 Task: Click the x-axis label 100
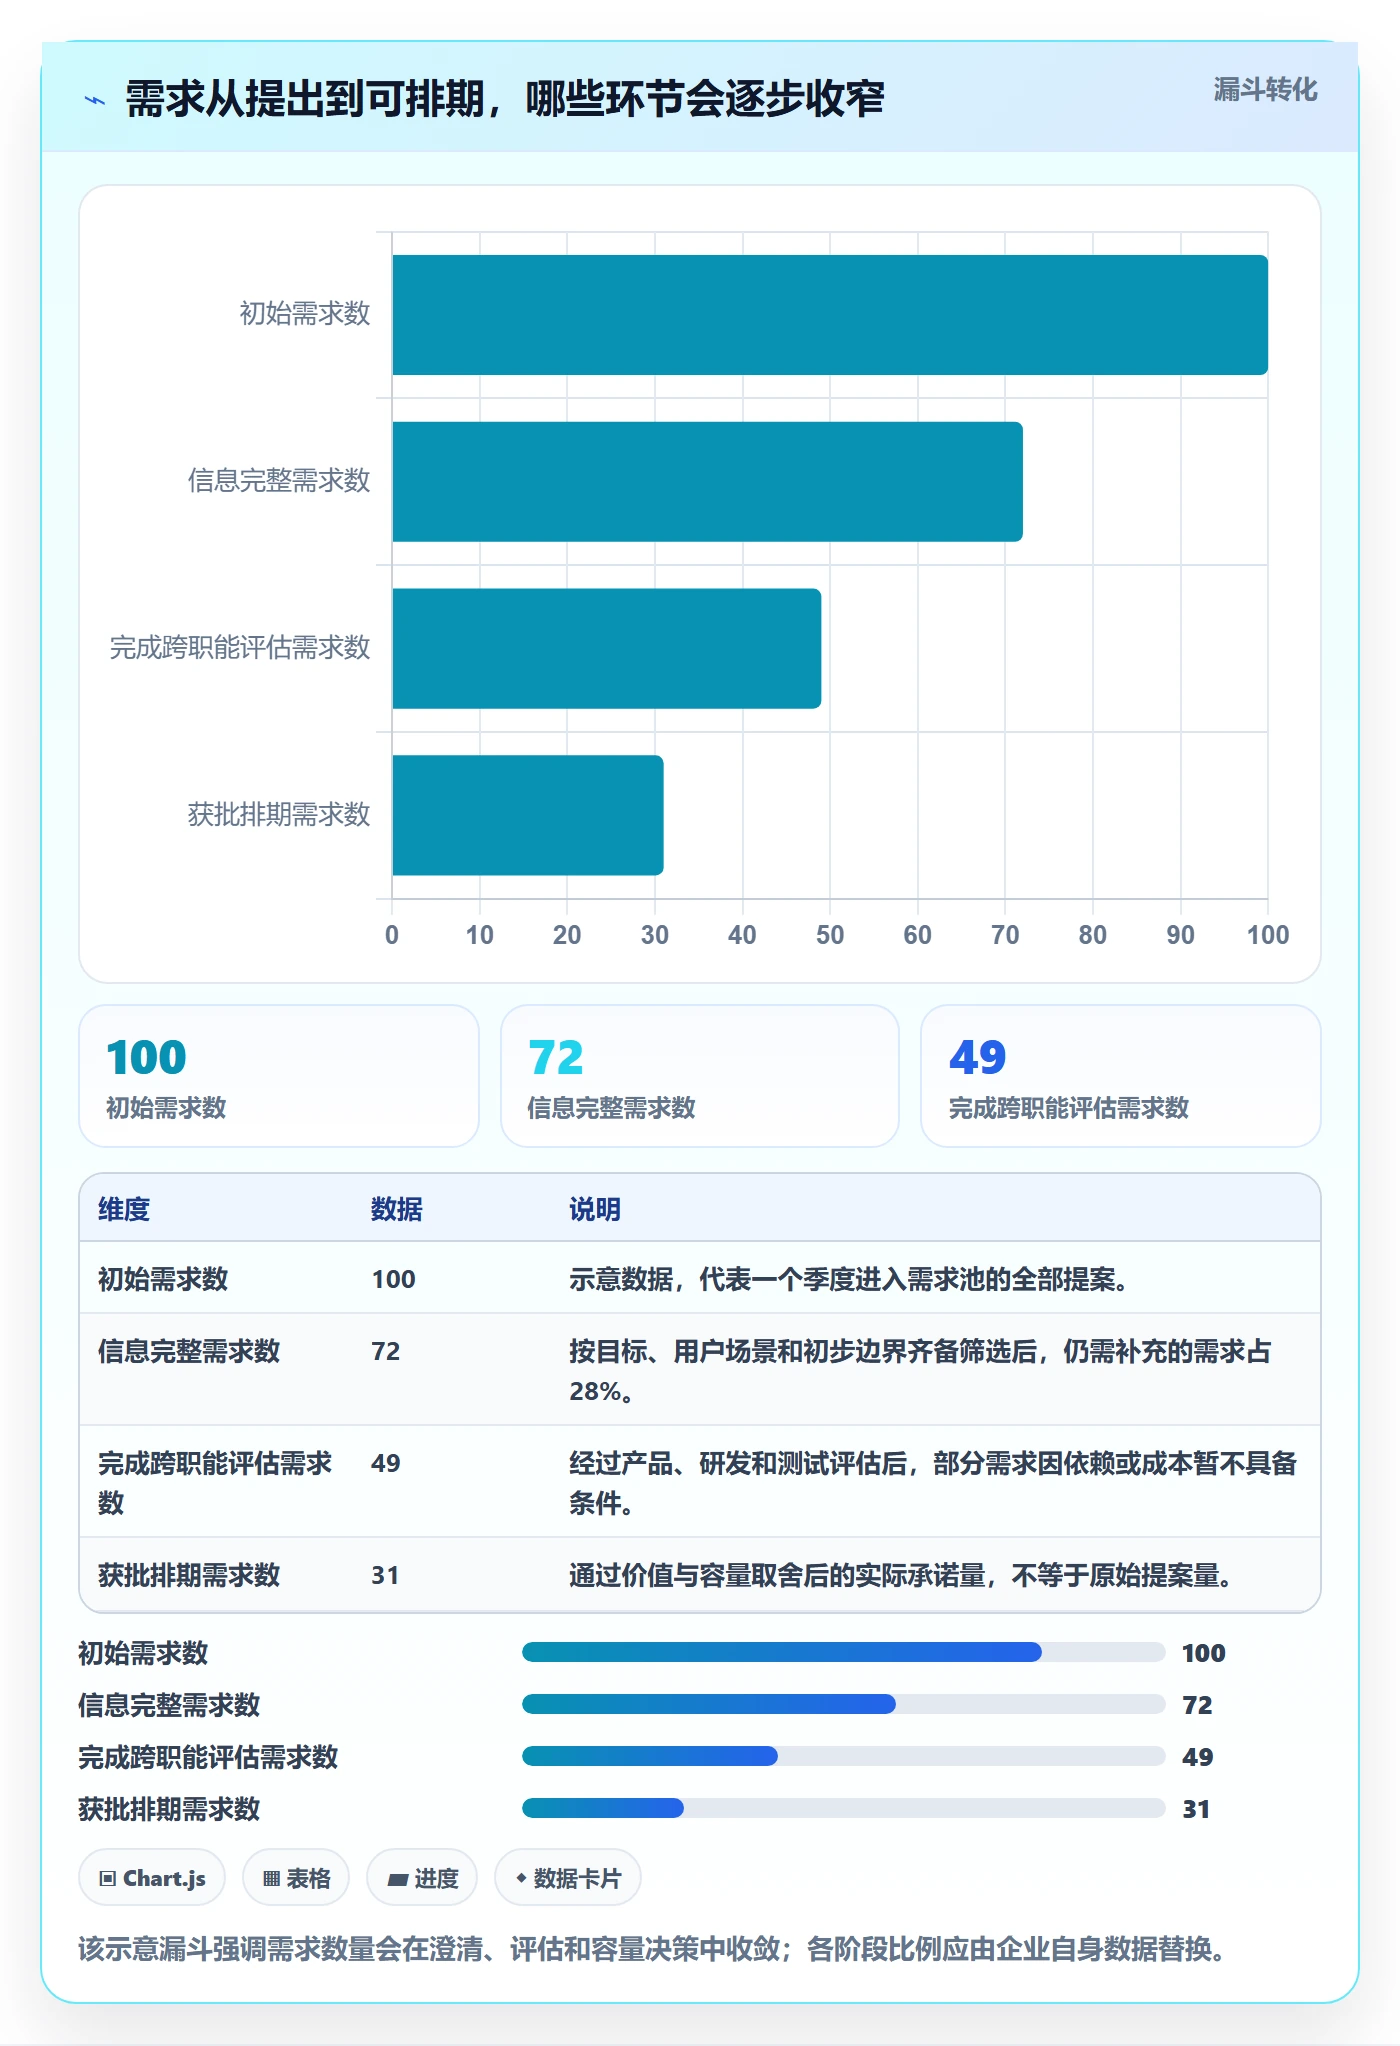click(x=1268, y=935)
